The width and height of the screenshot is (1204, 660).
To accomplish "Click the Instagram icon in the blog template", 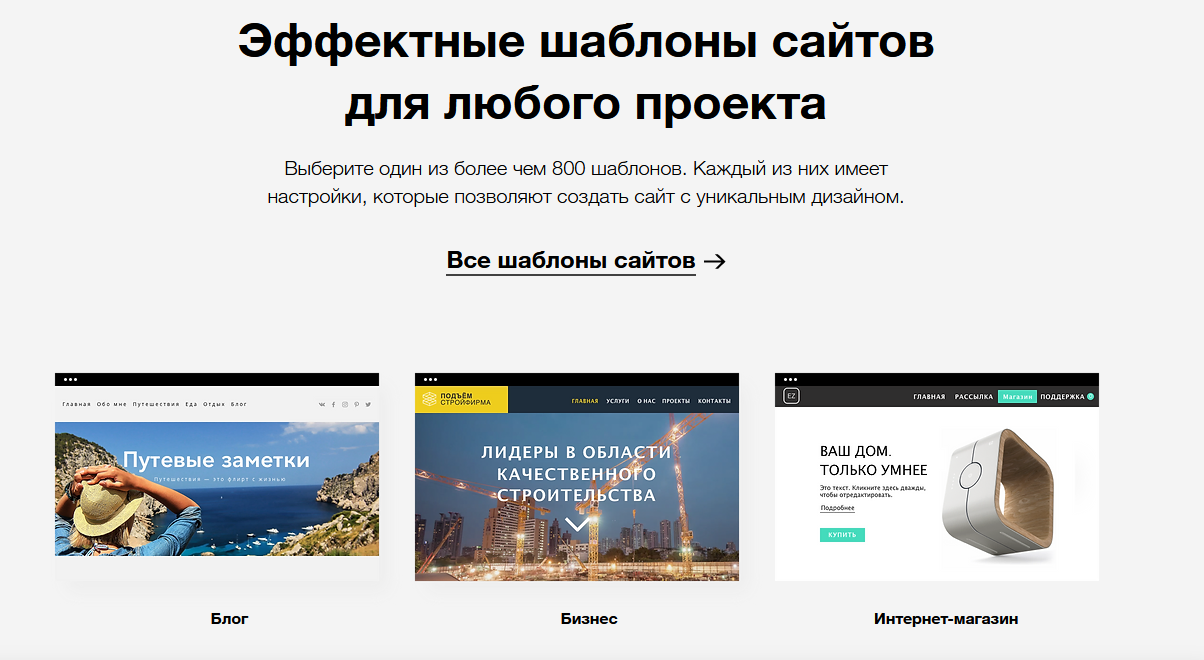I will tap(345, 405).
